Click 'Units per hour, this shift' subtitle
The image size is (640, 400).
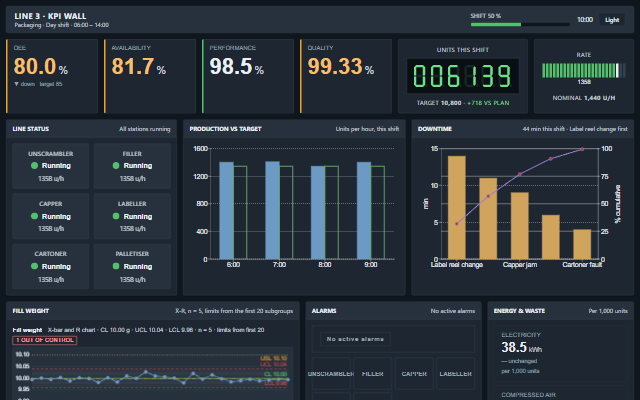pyautogui.click(x=367, y=129)
